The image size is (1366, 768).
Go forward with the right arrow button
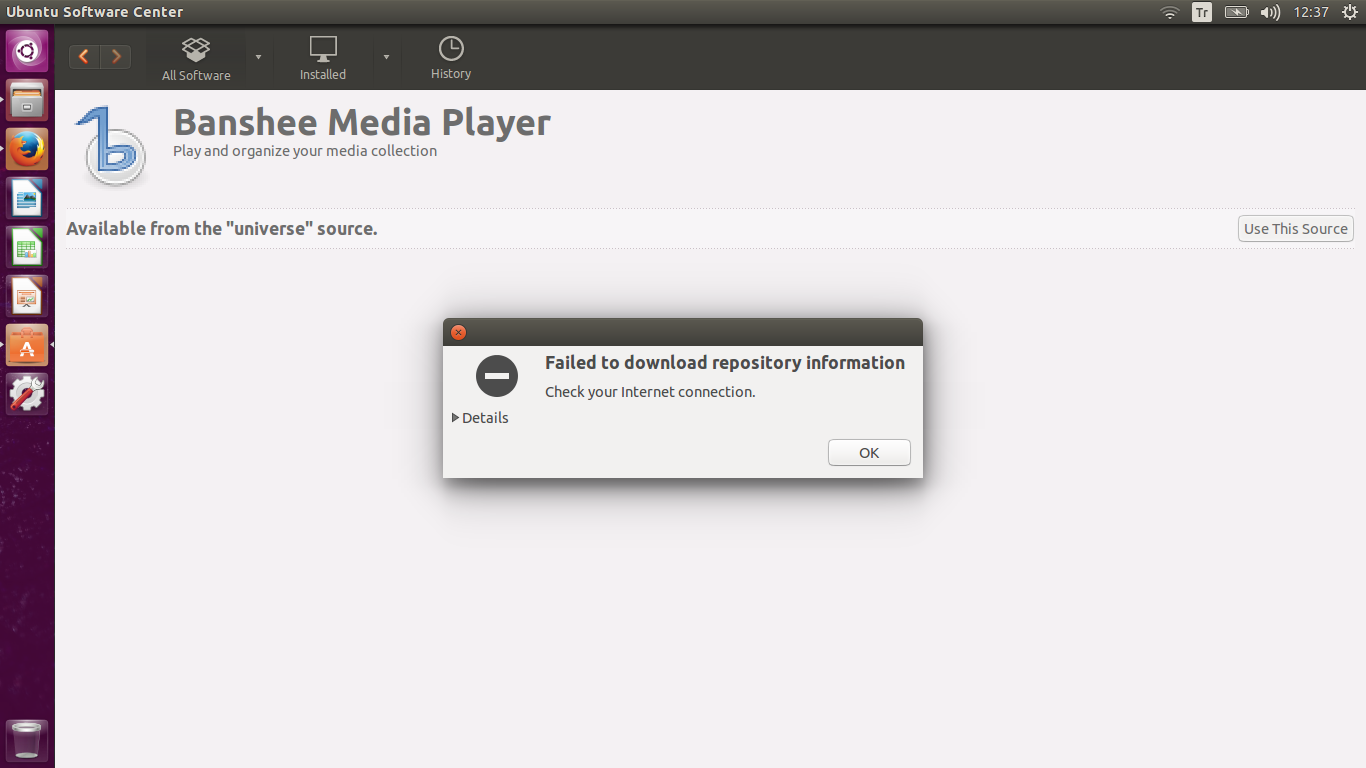[116, 56]
